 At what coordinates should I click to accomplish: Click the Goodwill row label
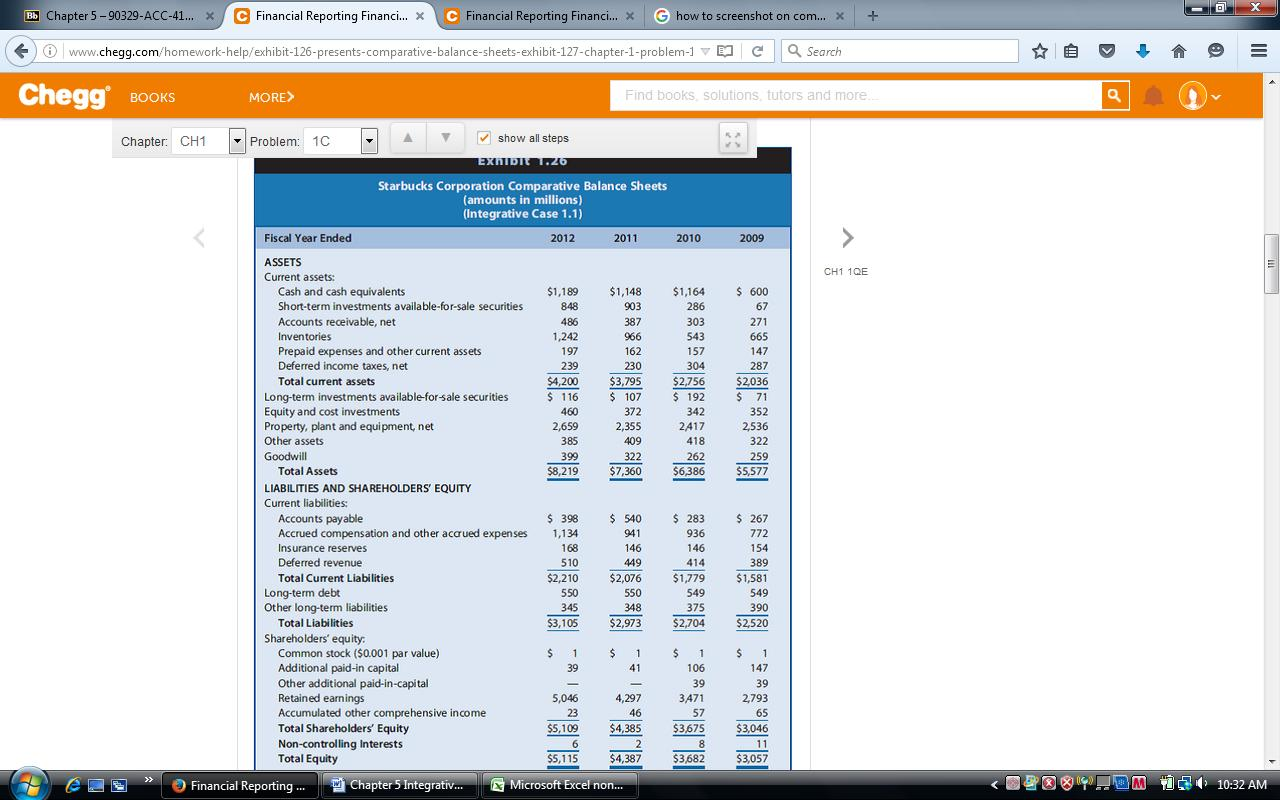(285, 456)
